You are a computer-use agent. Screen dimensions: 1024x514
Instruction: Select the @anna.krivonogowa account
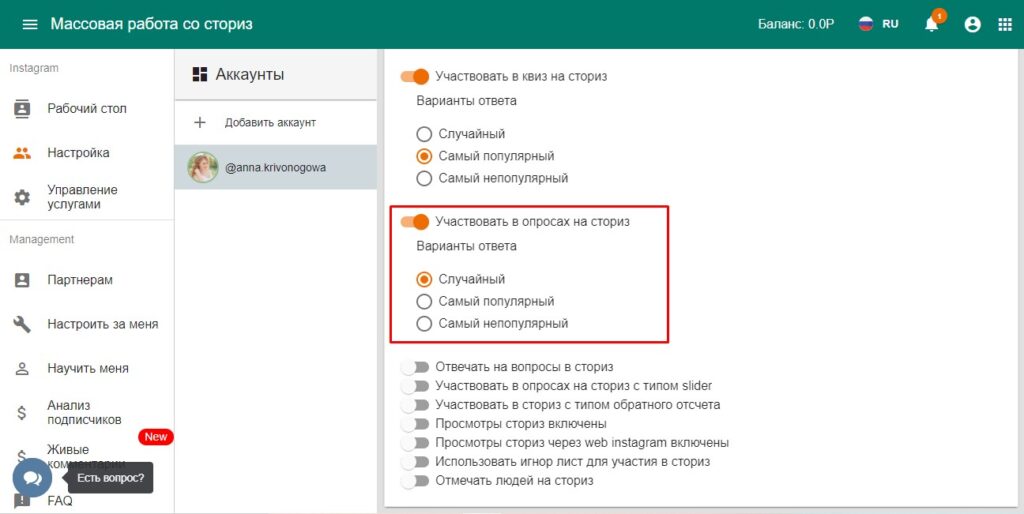(x=276, y=167)
